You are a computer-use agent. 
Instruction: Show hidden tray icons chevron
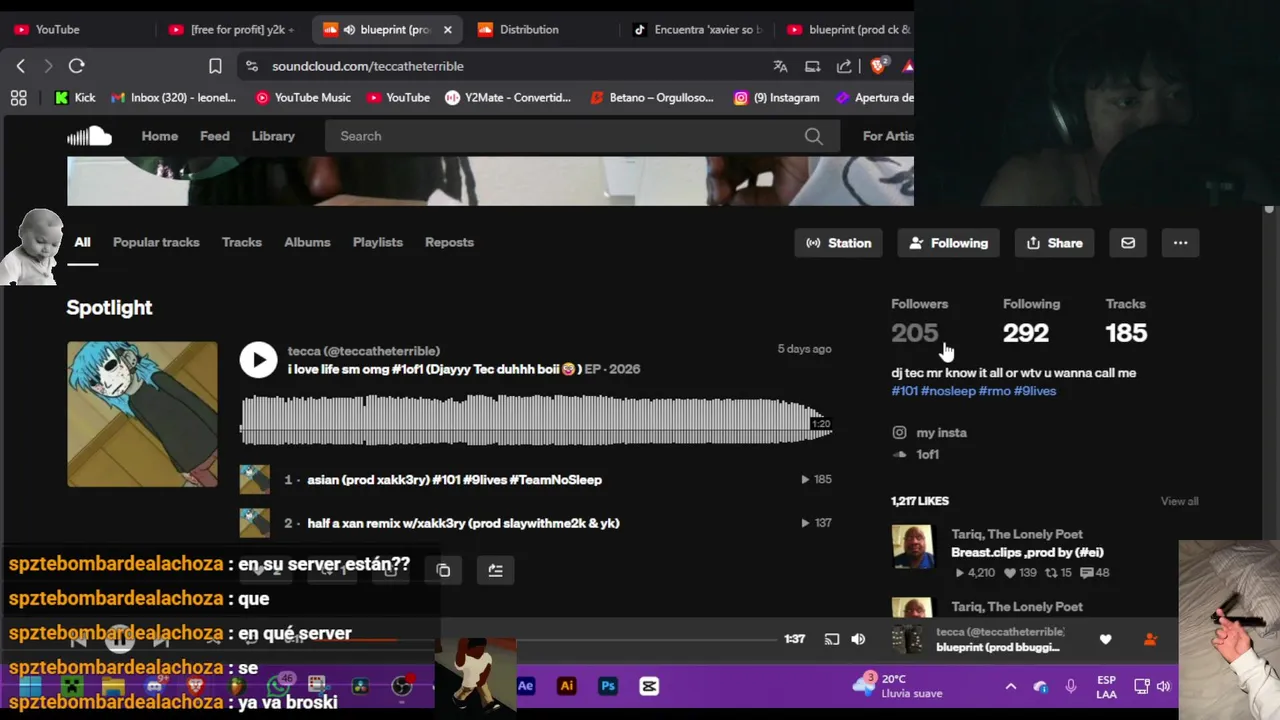point(1011,686)
